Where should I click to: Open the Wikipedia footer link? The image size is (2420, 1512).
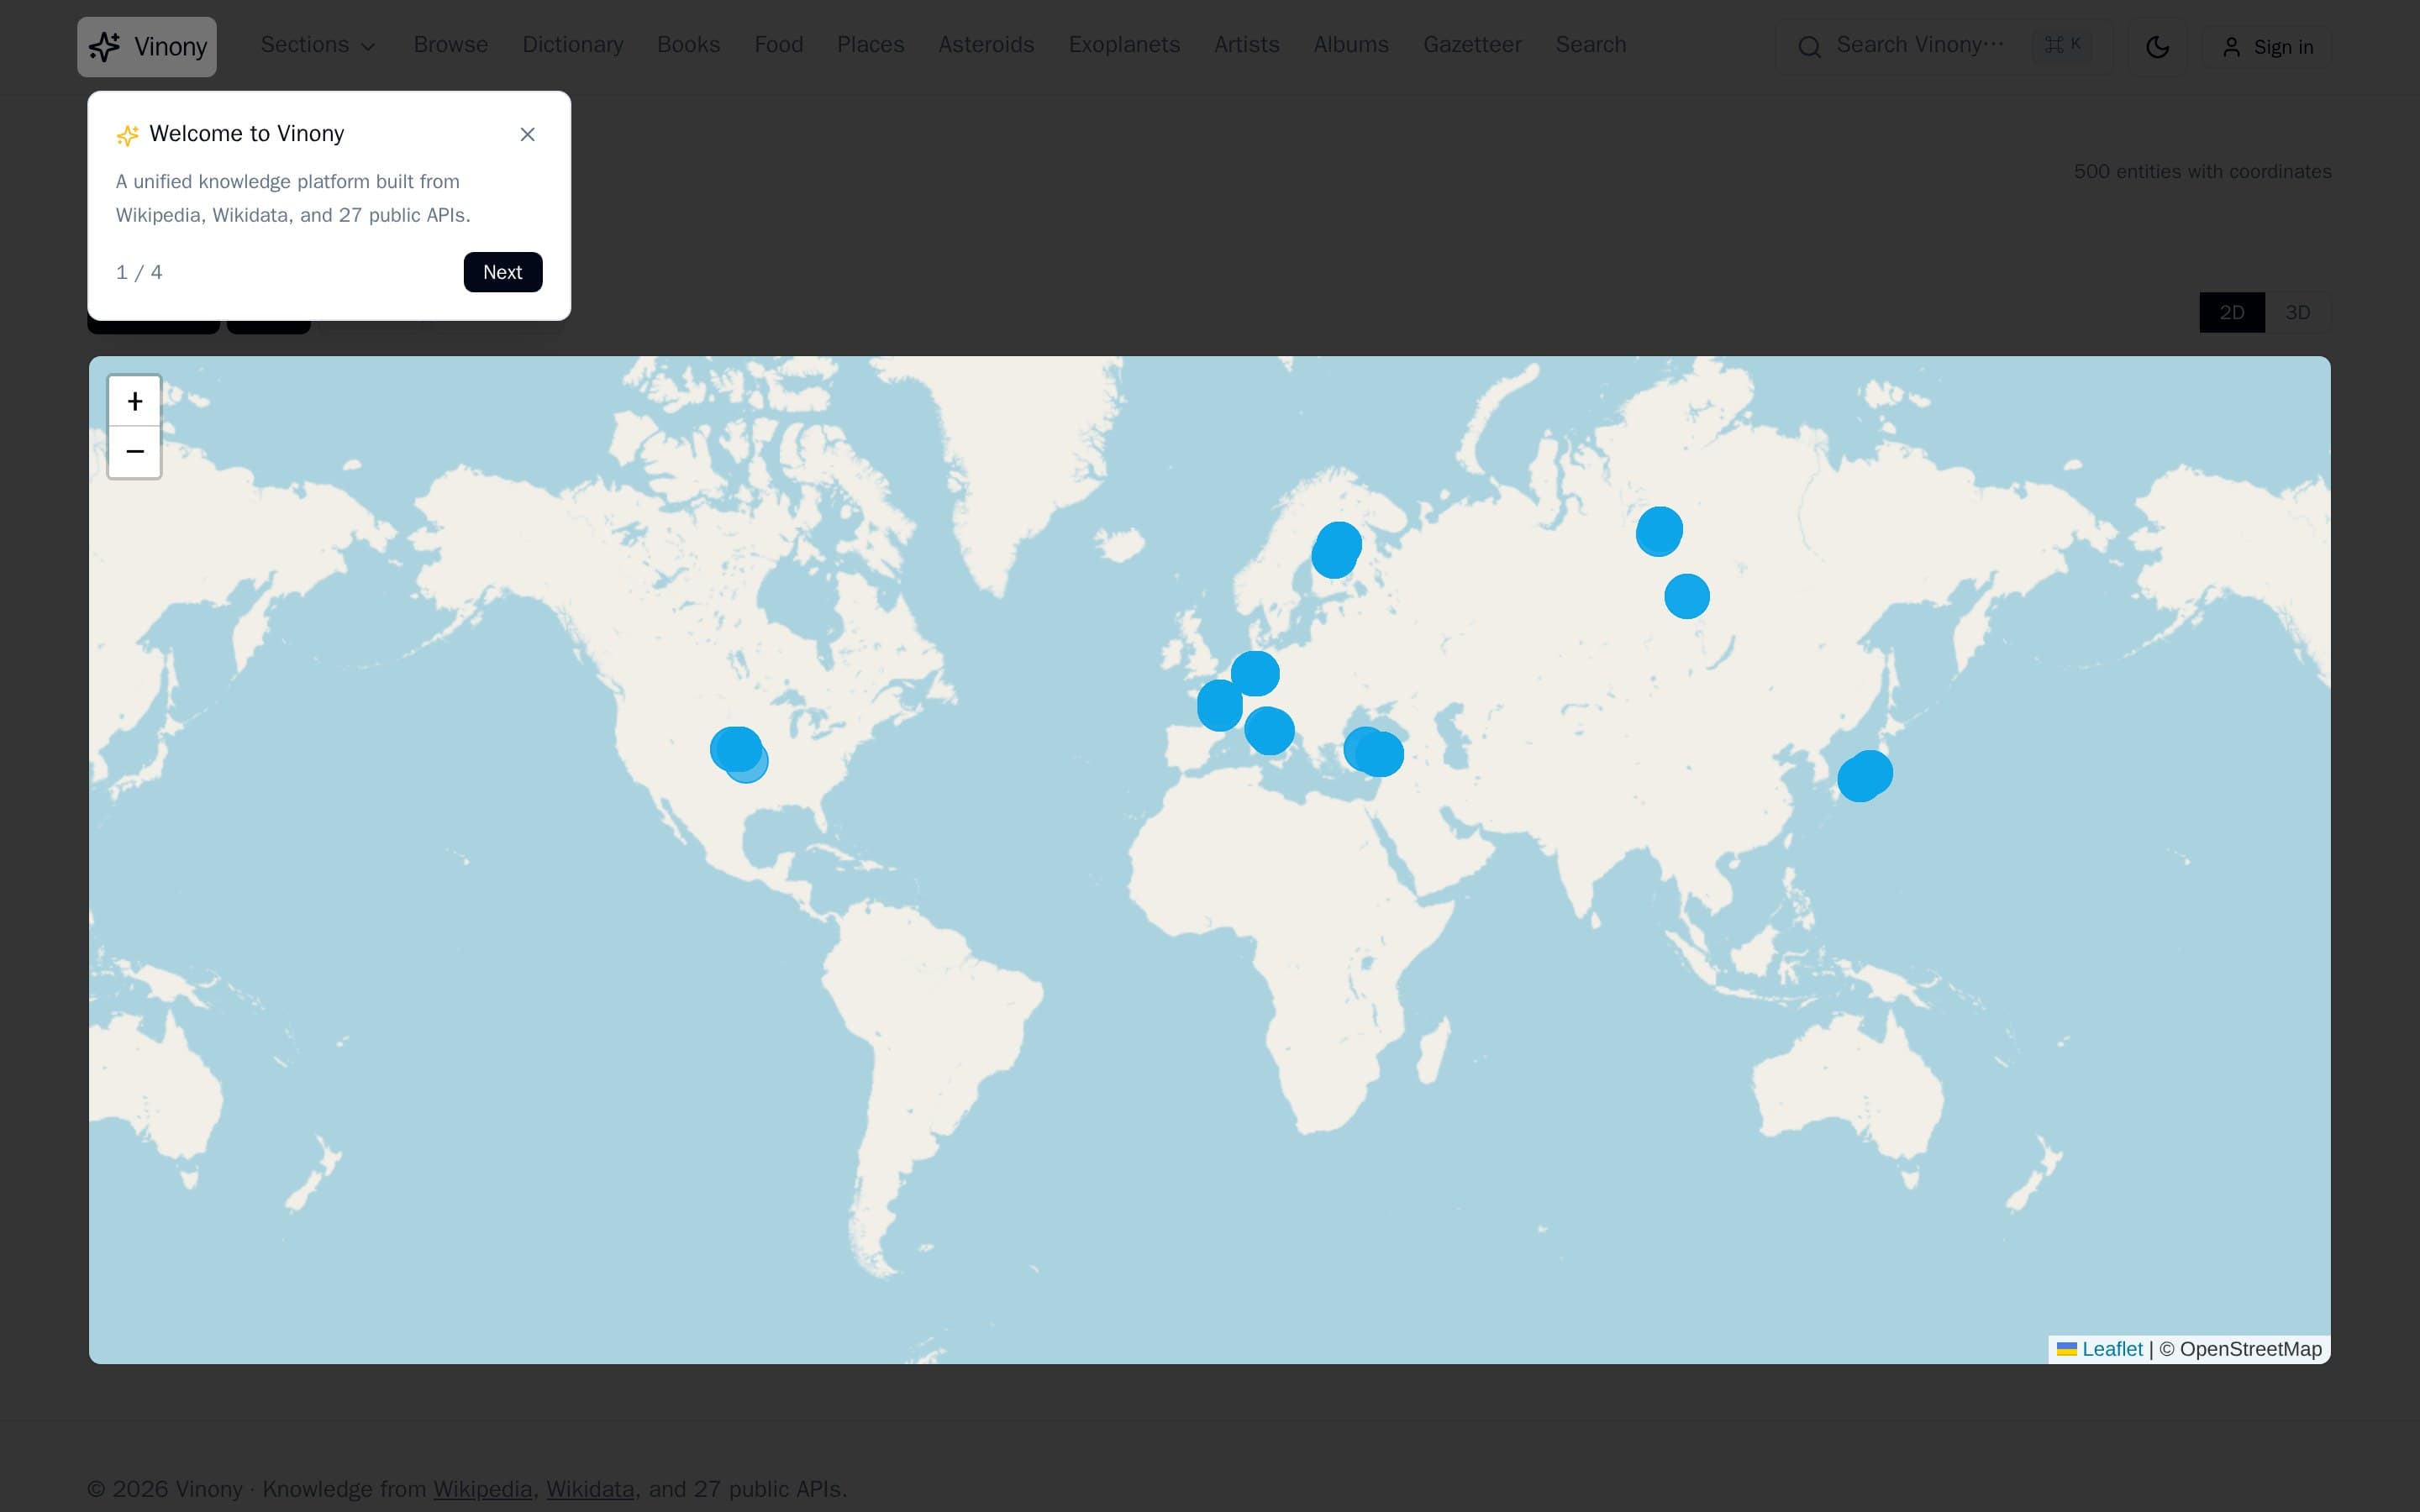coord(482,1489)
